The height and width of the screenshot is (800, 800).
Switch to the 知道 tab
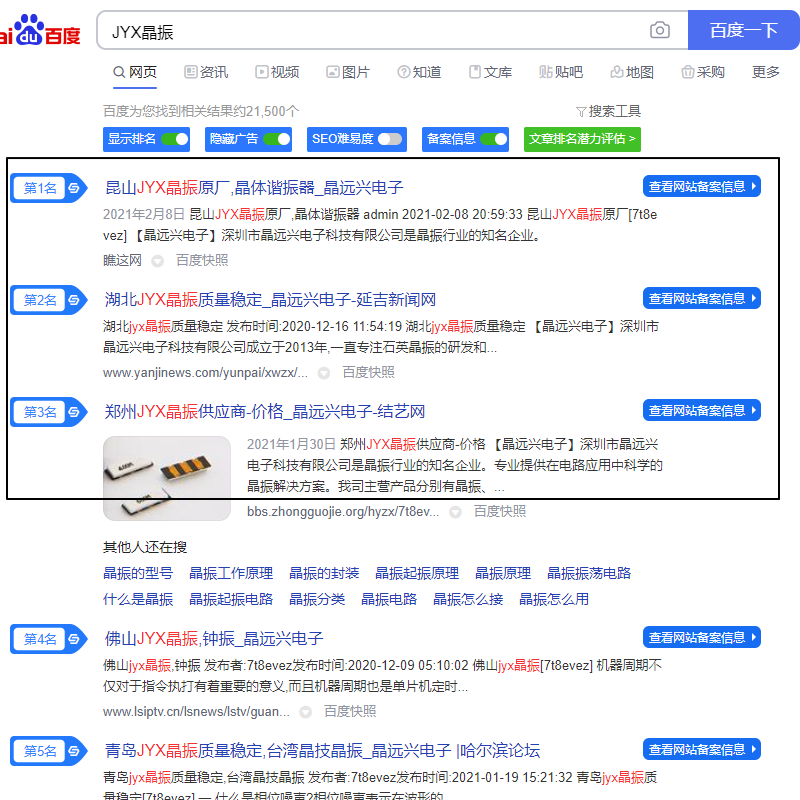coord(419,72)
